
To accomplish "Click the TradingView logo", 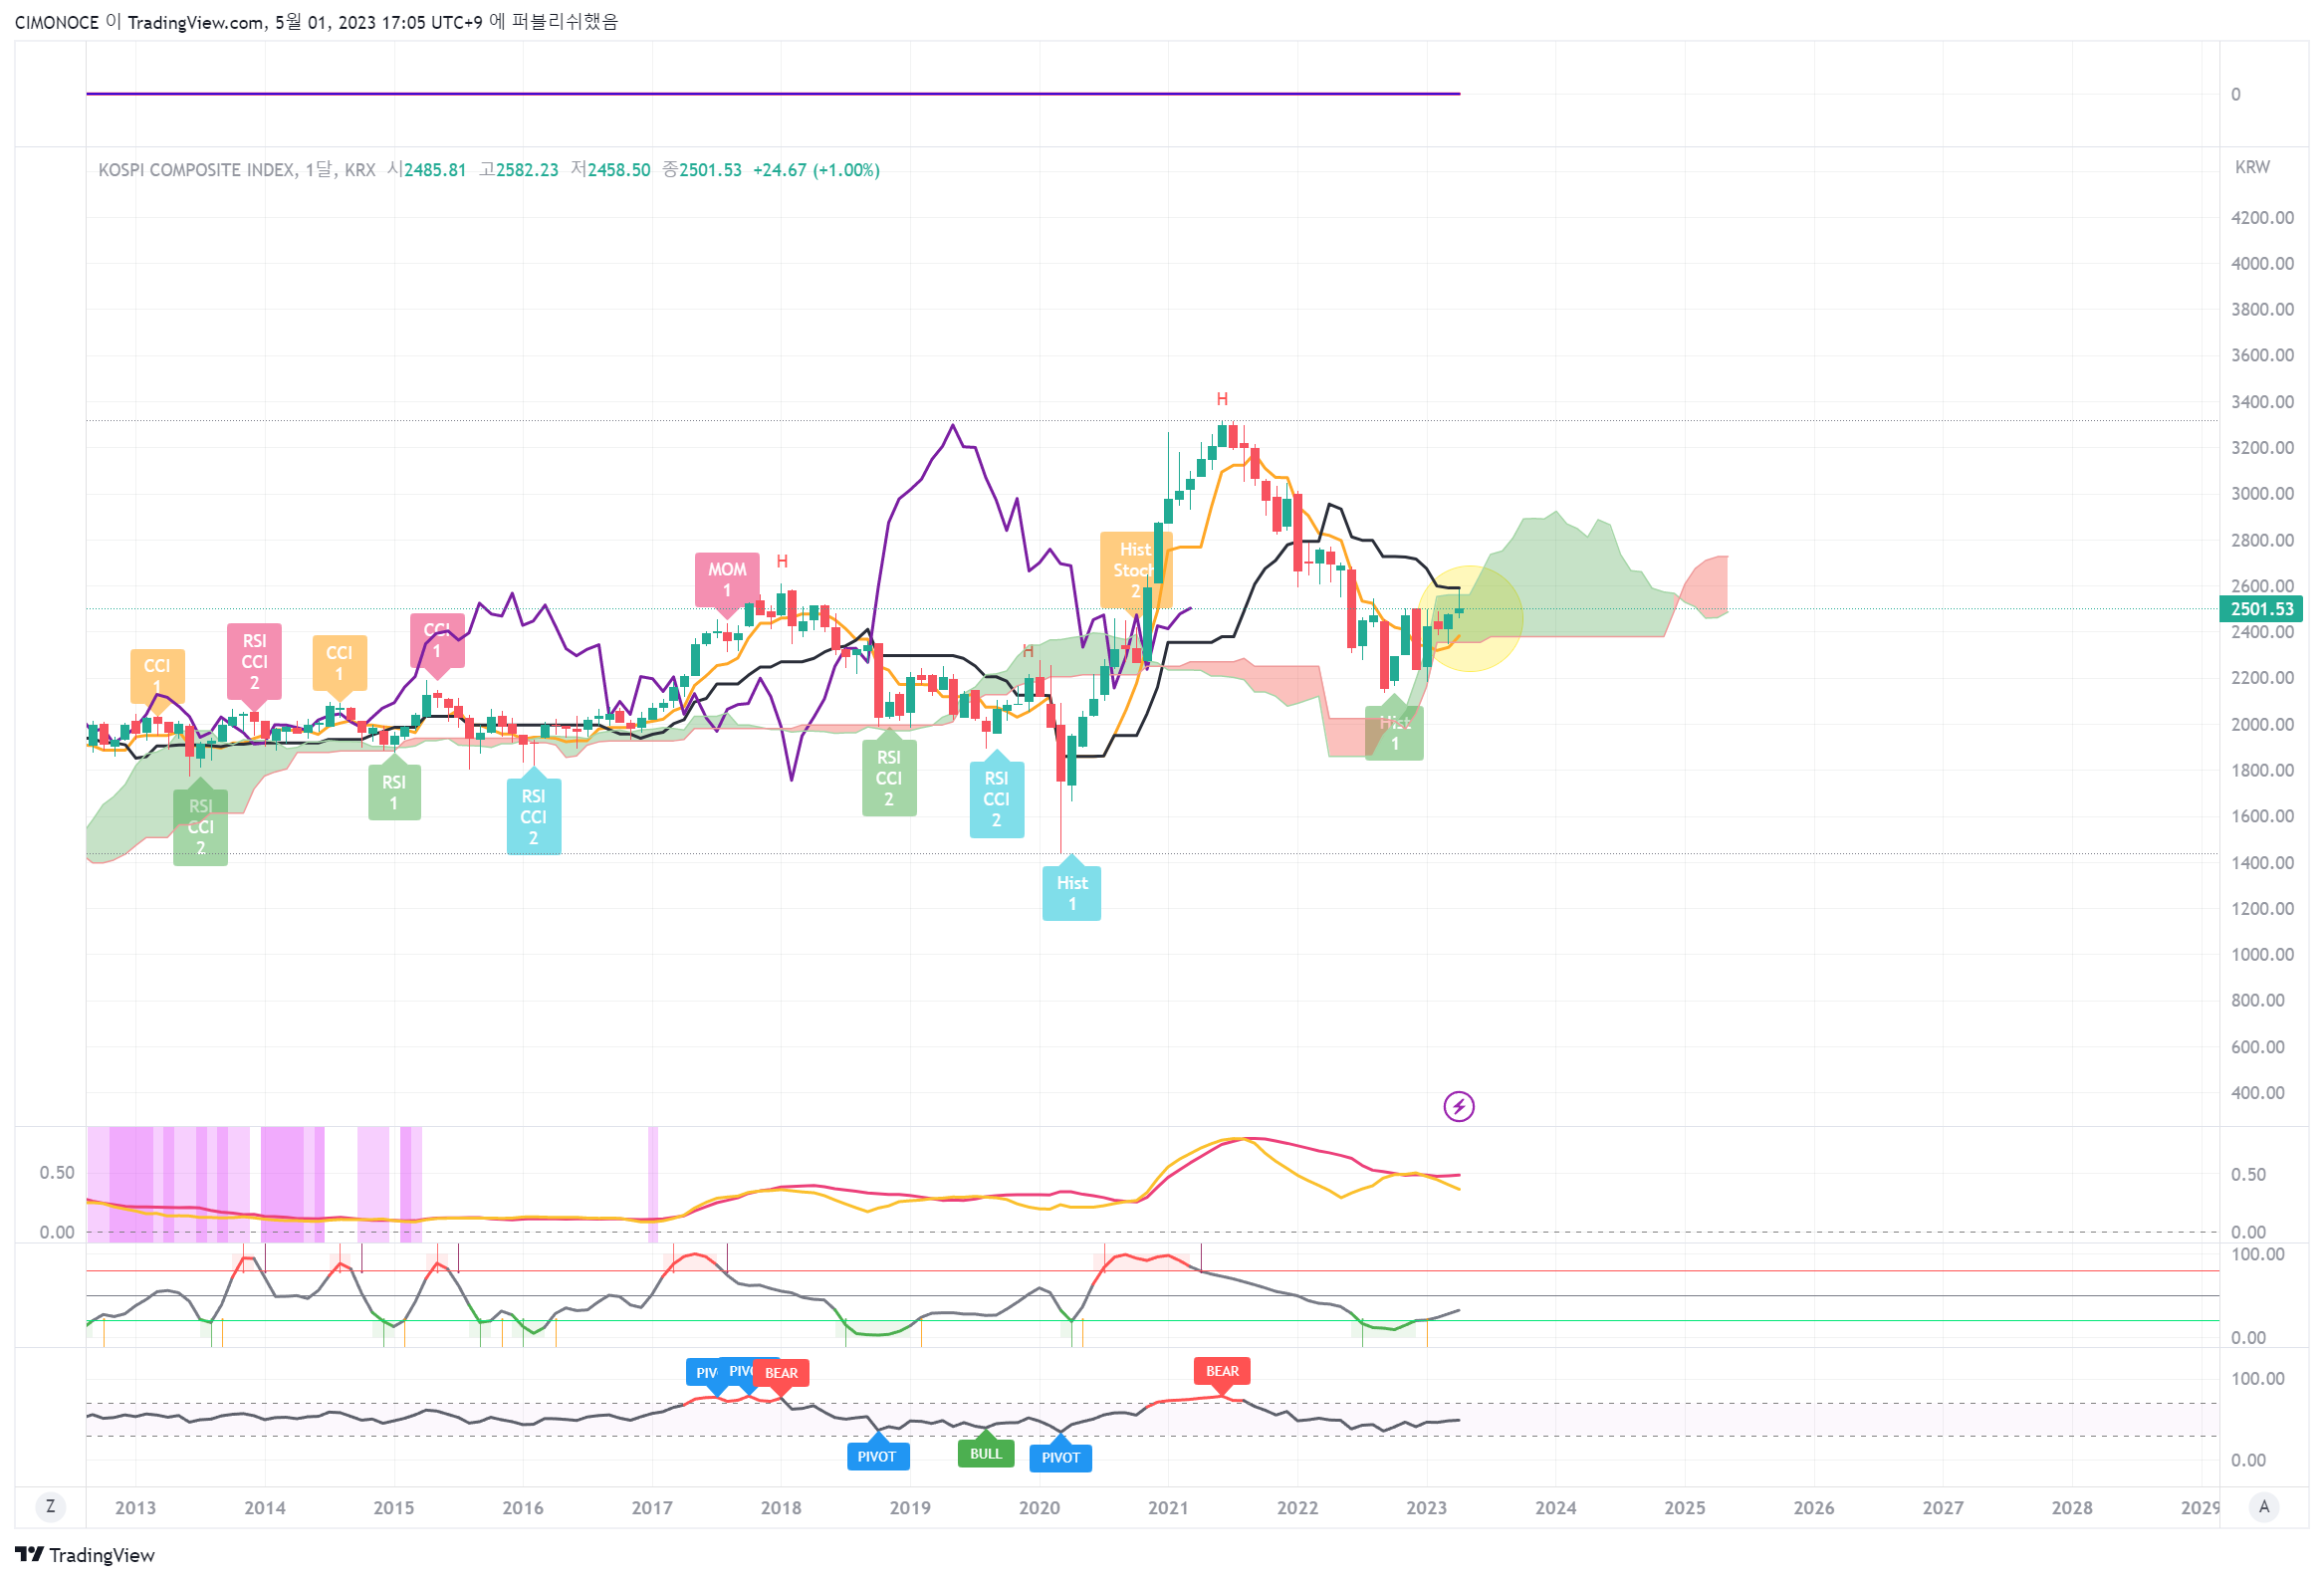I will [84, 1554].
